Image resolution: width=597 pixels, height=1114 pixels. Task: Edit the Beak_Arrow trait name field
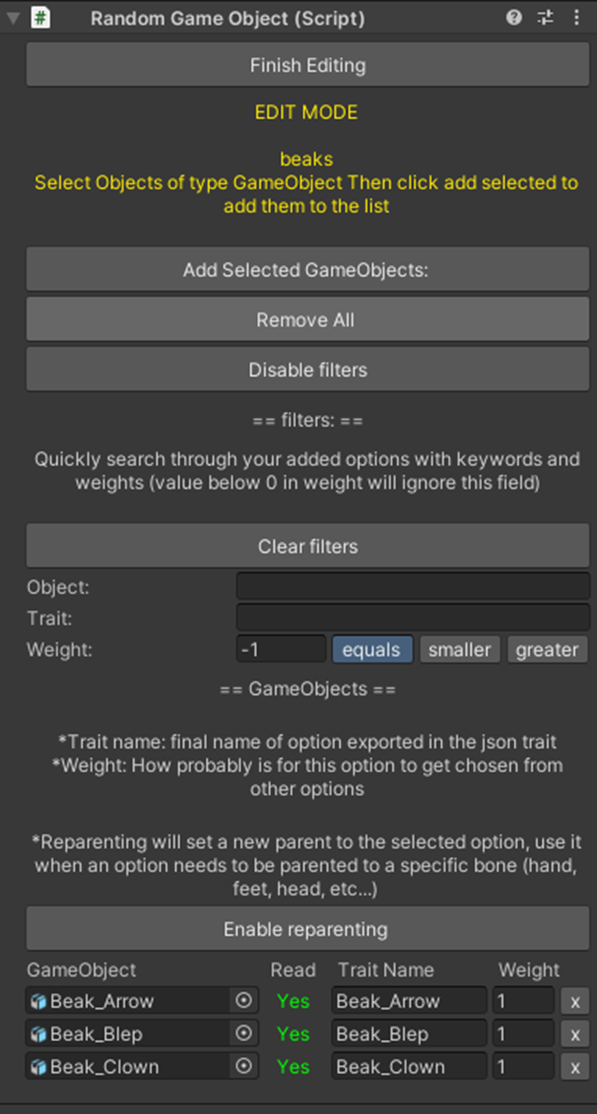click(409, 1001)
